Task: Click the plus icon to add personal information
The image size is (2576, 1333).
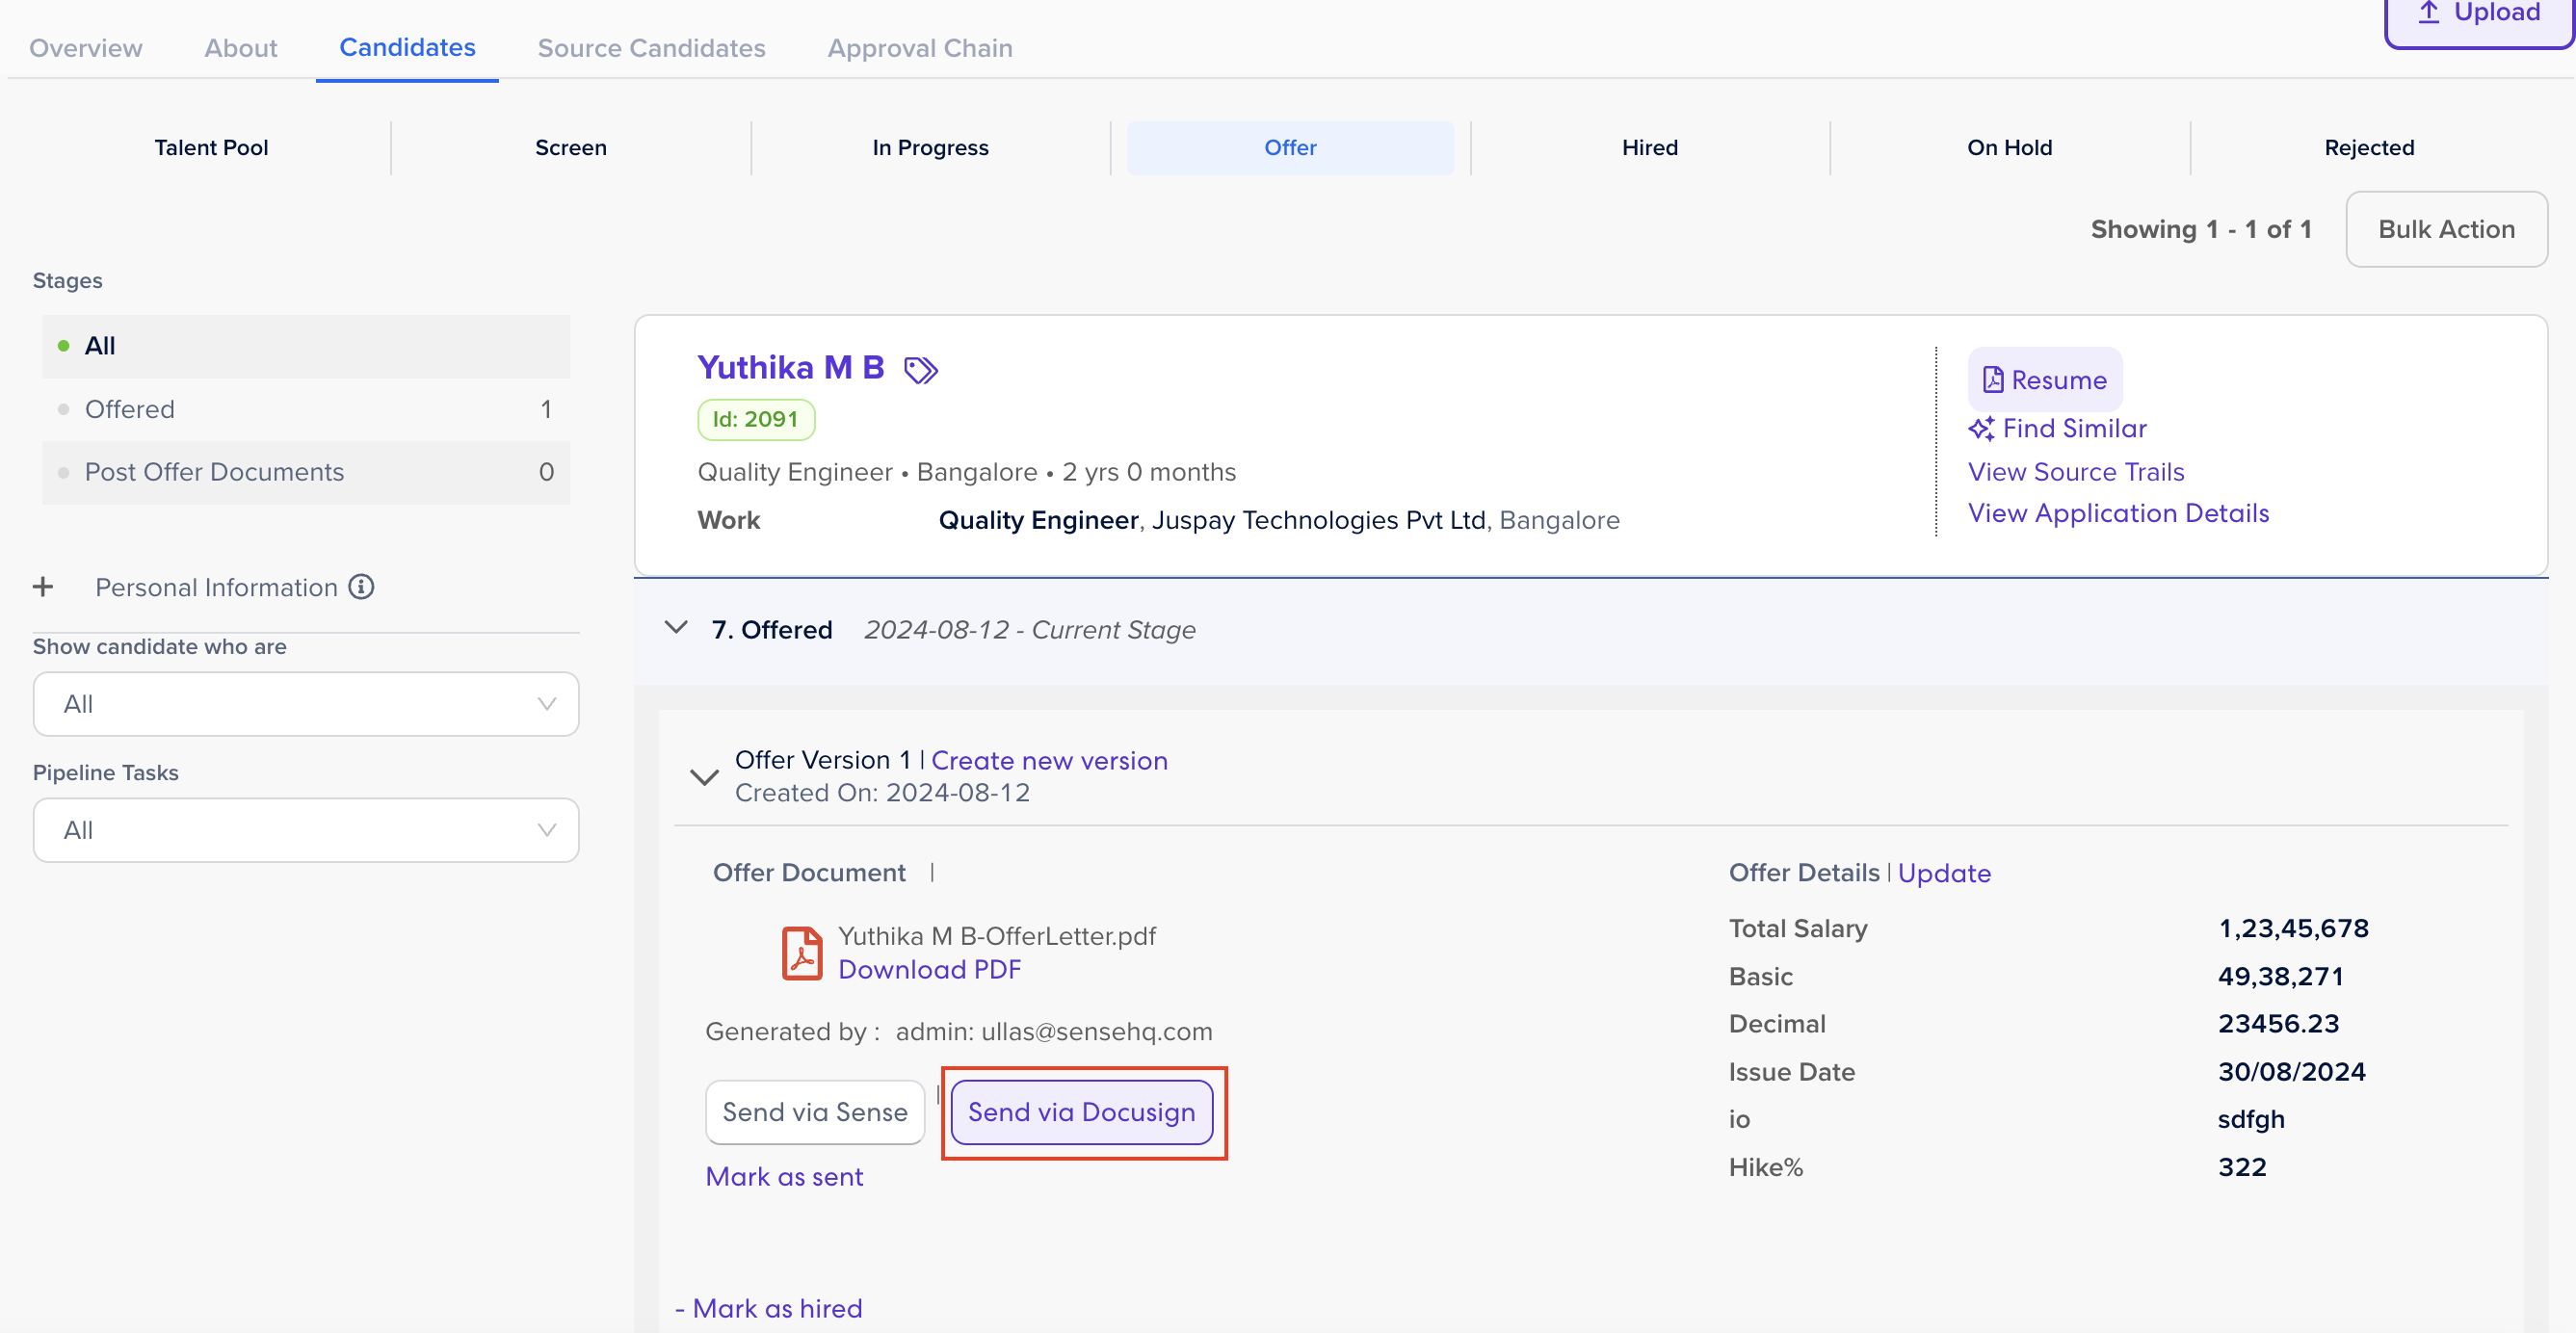Action: [x=44, y=587]
